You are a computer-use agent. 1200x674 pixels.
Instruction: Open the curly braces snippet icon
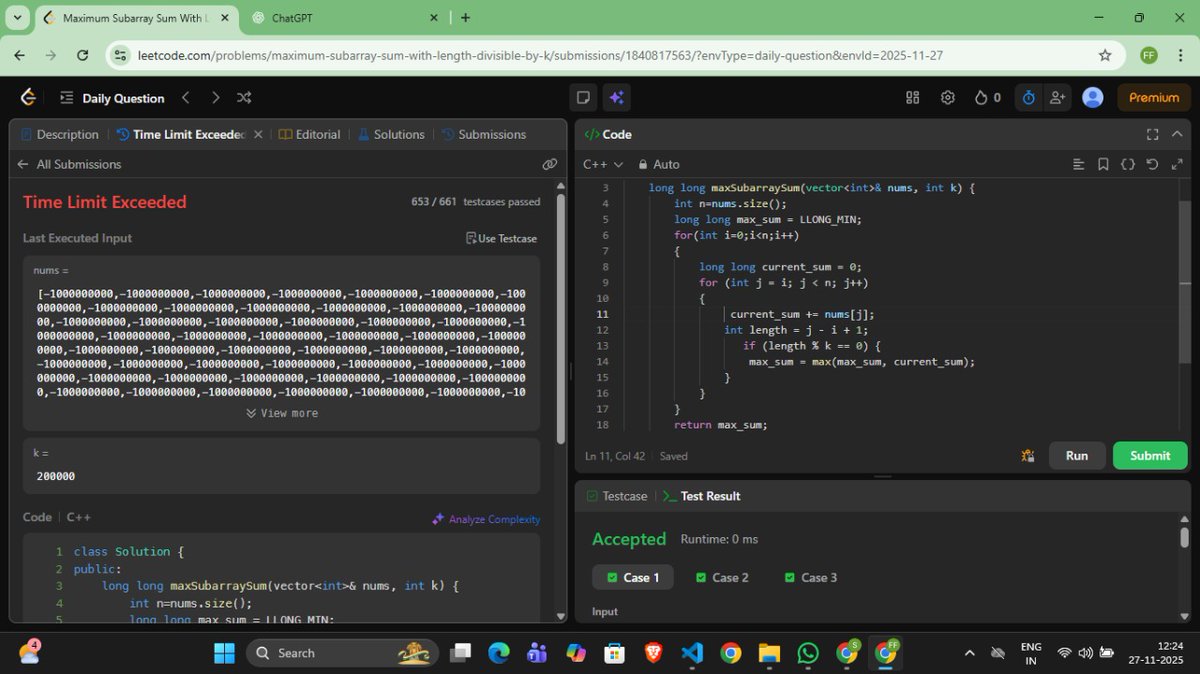[x=1128, y=164]
